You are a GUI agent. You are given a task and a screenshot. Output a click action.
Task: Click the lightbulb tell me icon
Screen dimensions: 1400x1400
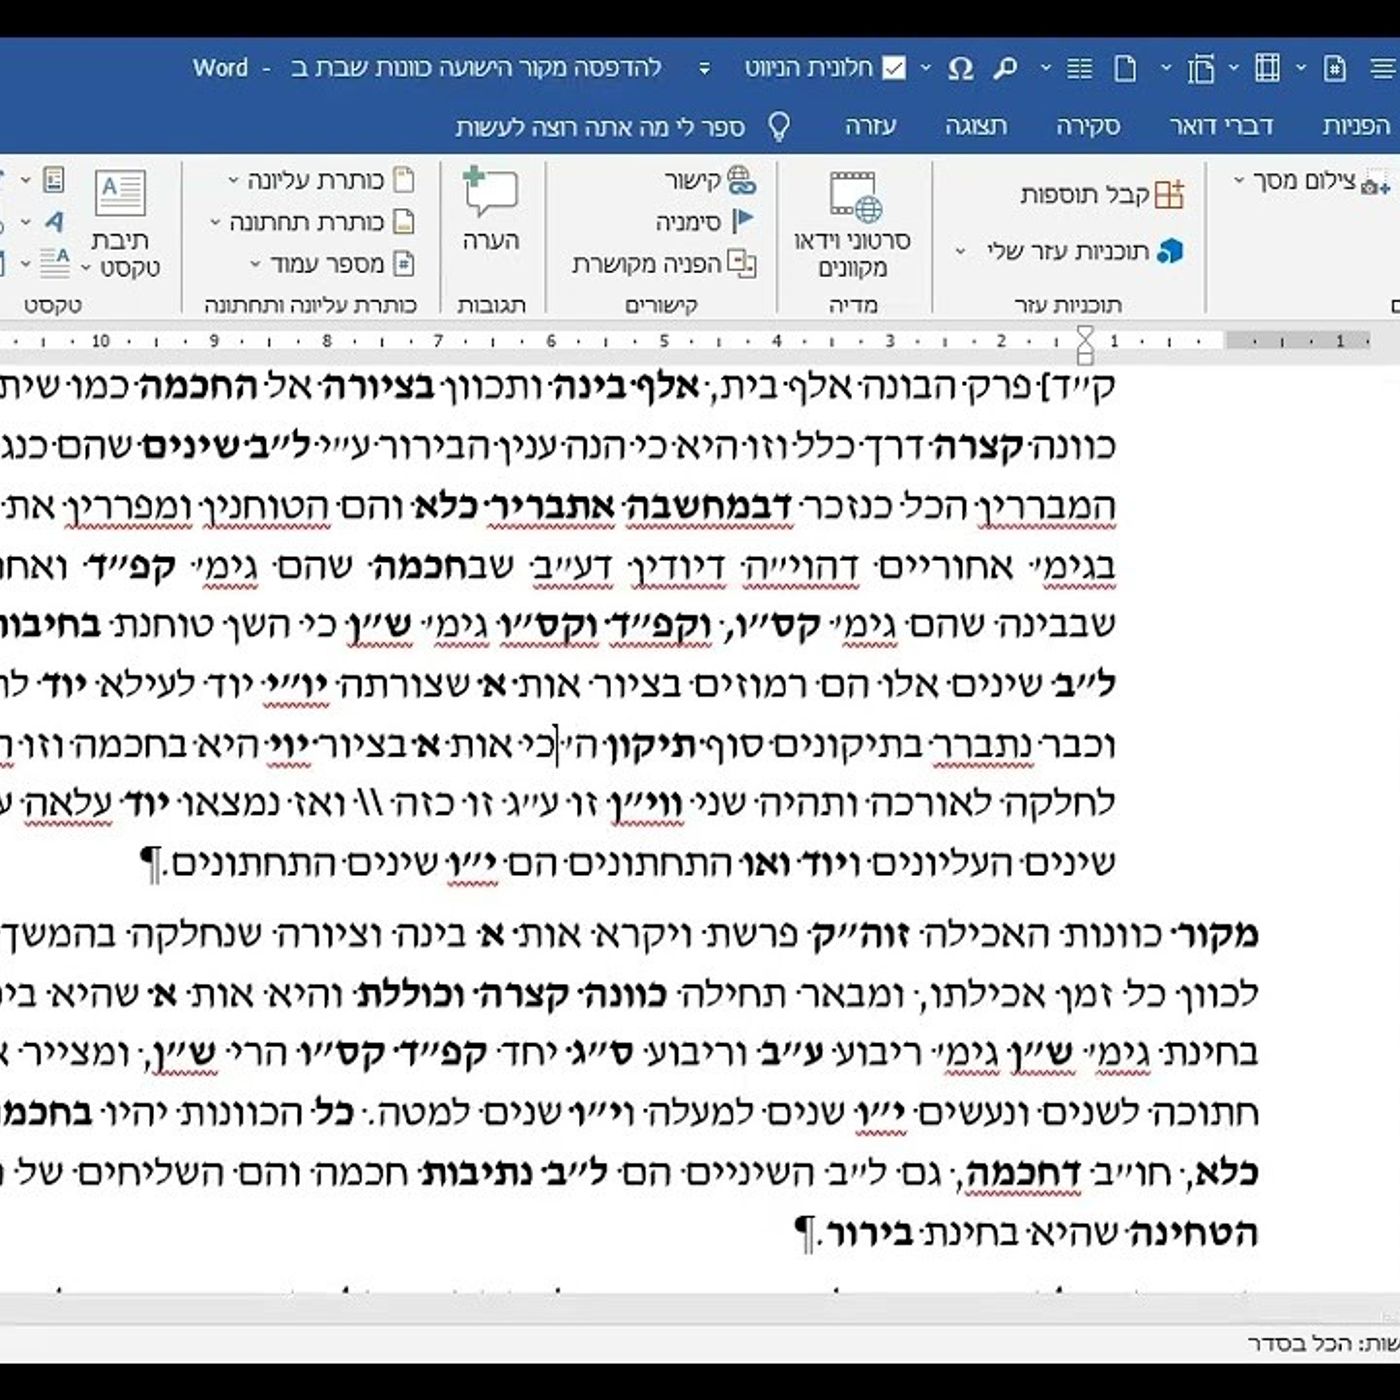click(778, 127)
